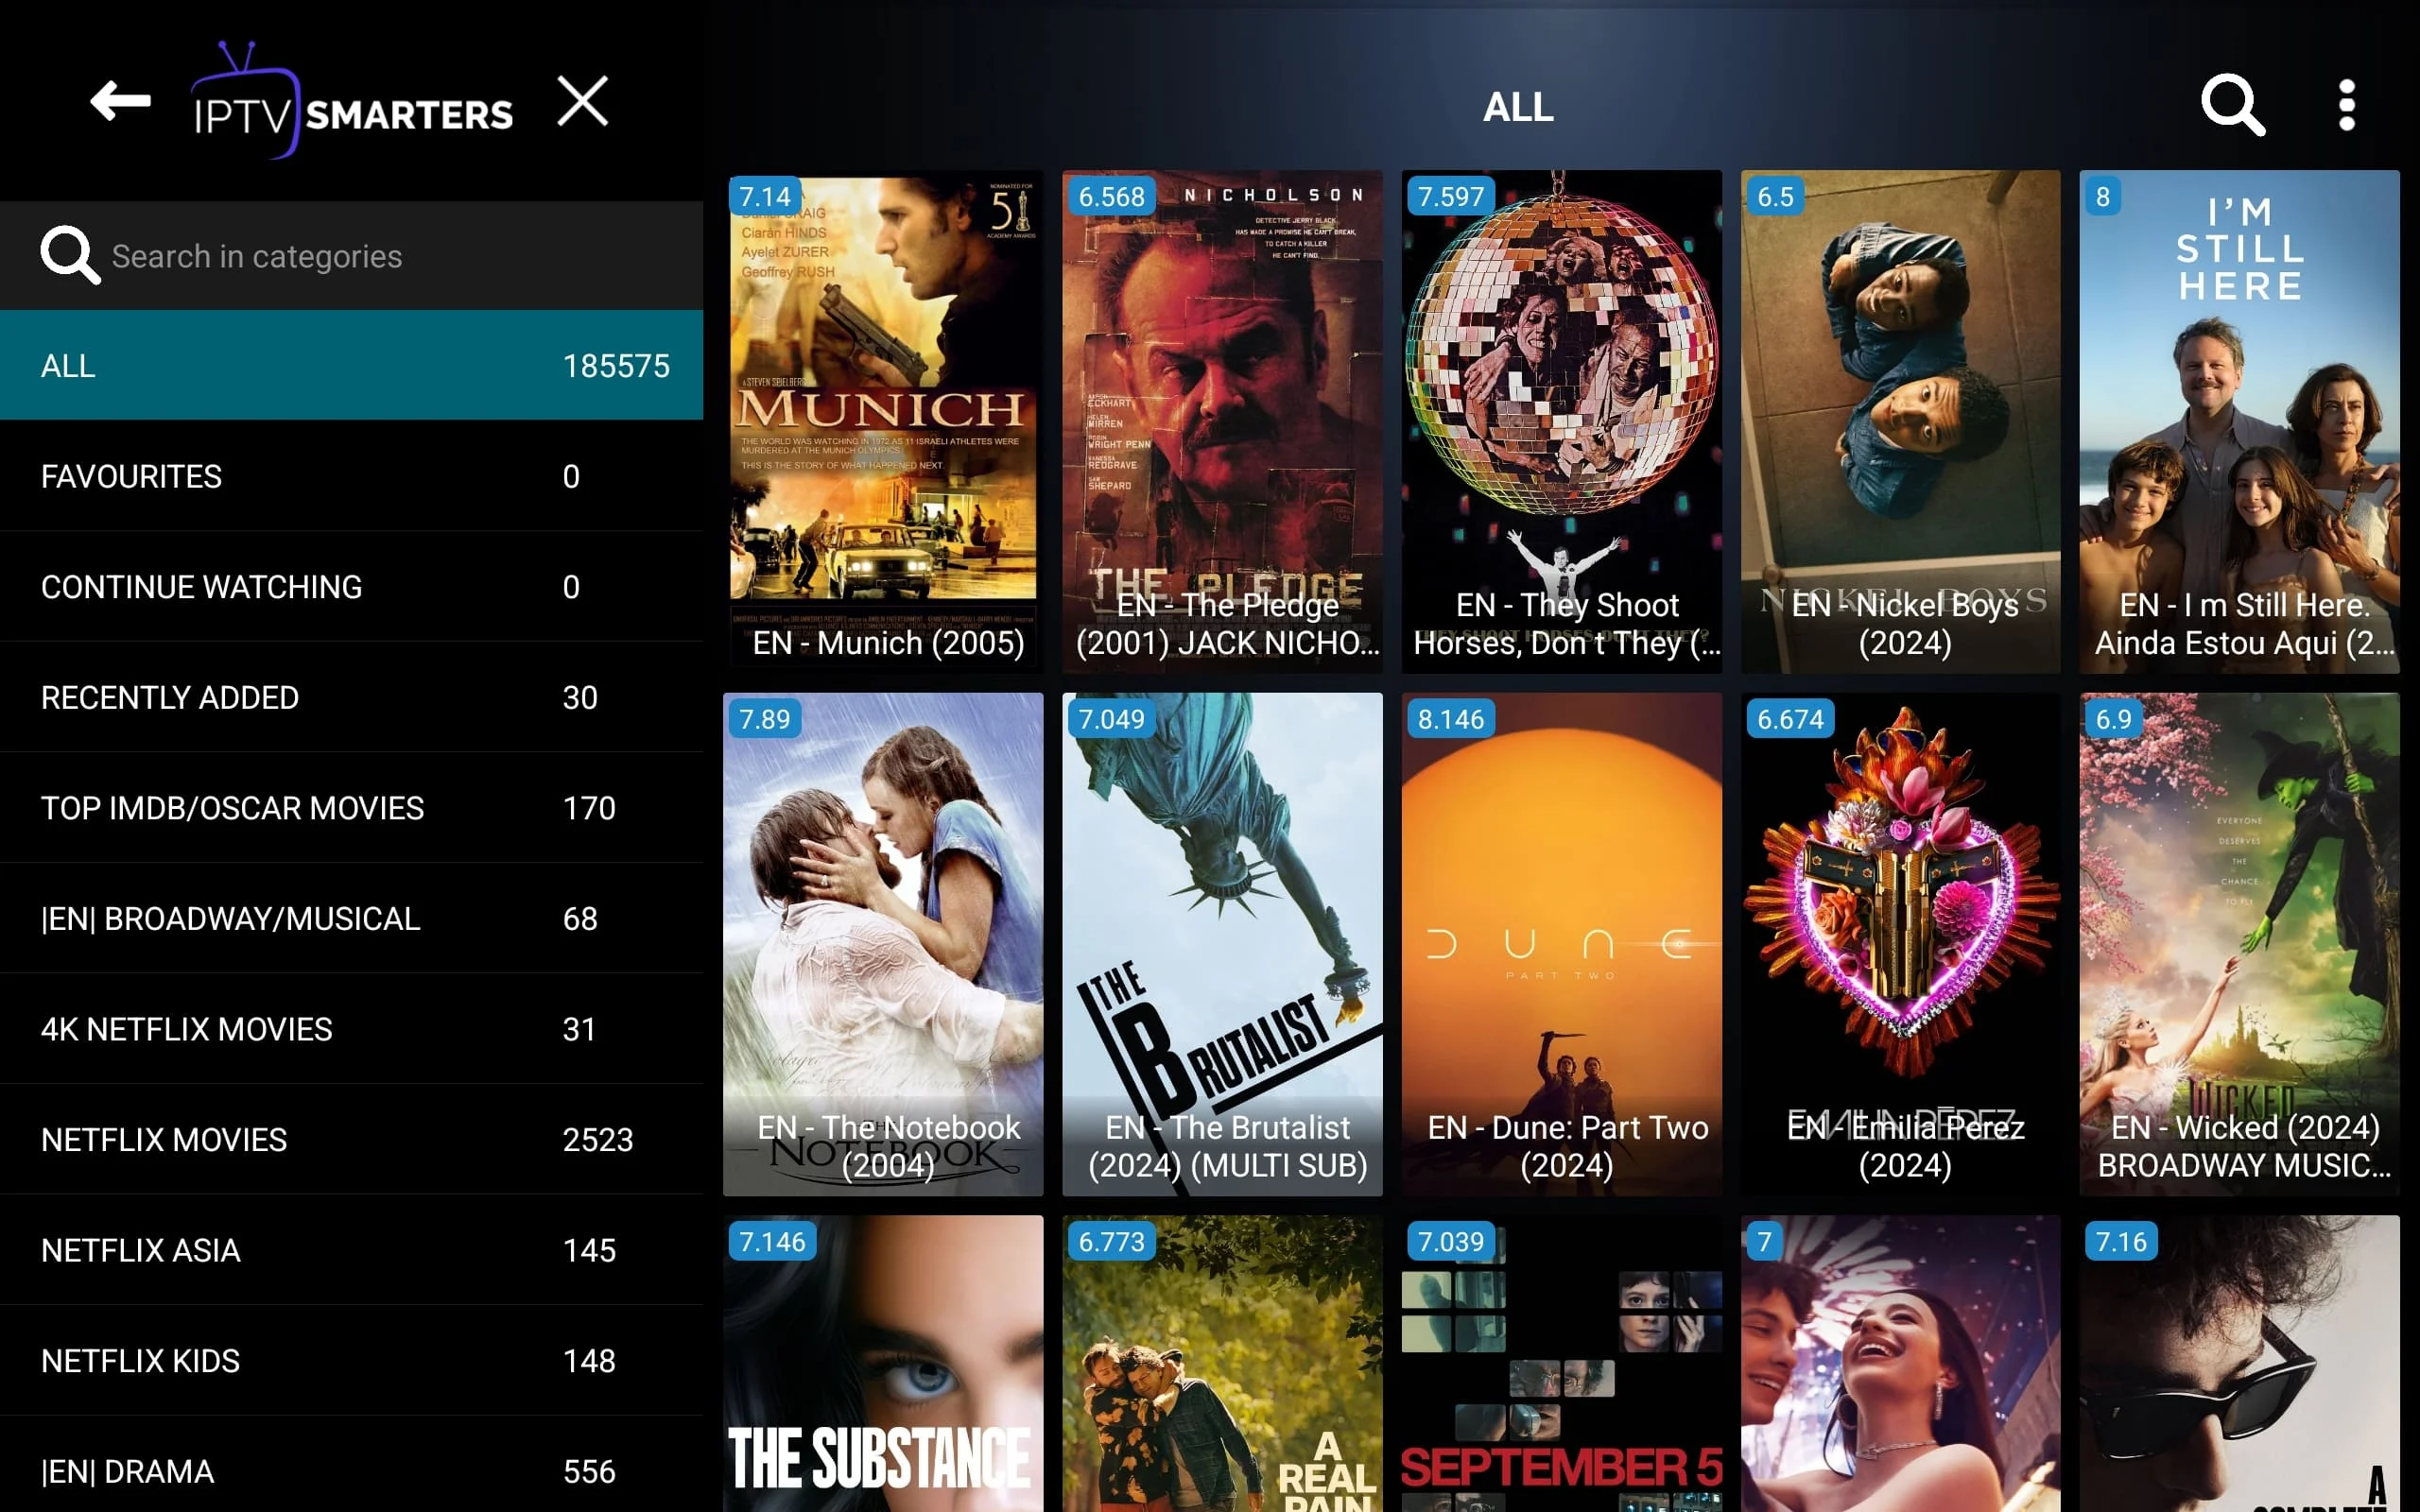2420x1512 pixels.
Task: Open the three-dot options menu
Action: click(2346, 105)
